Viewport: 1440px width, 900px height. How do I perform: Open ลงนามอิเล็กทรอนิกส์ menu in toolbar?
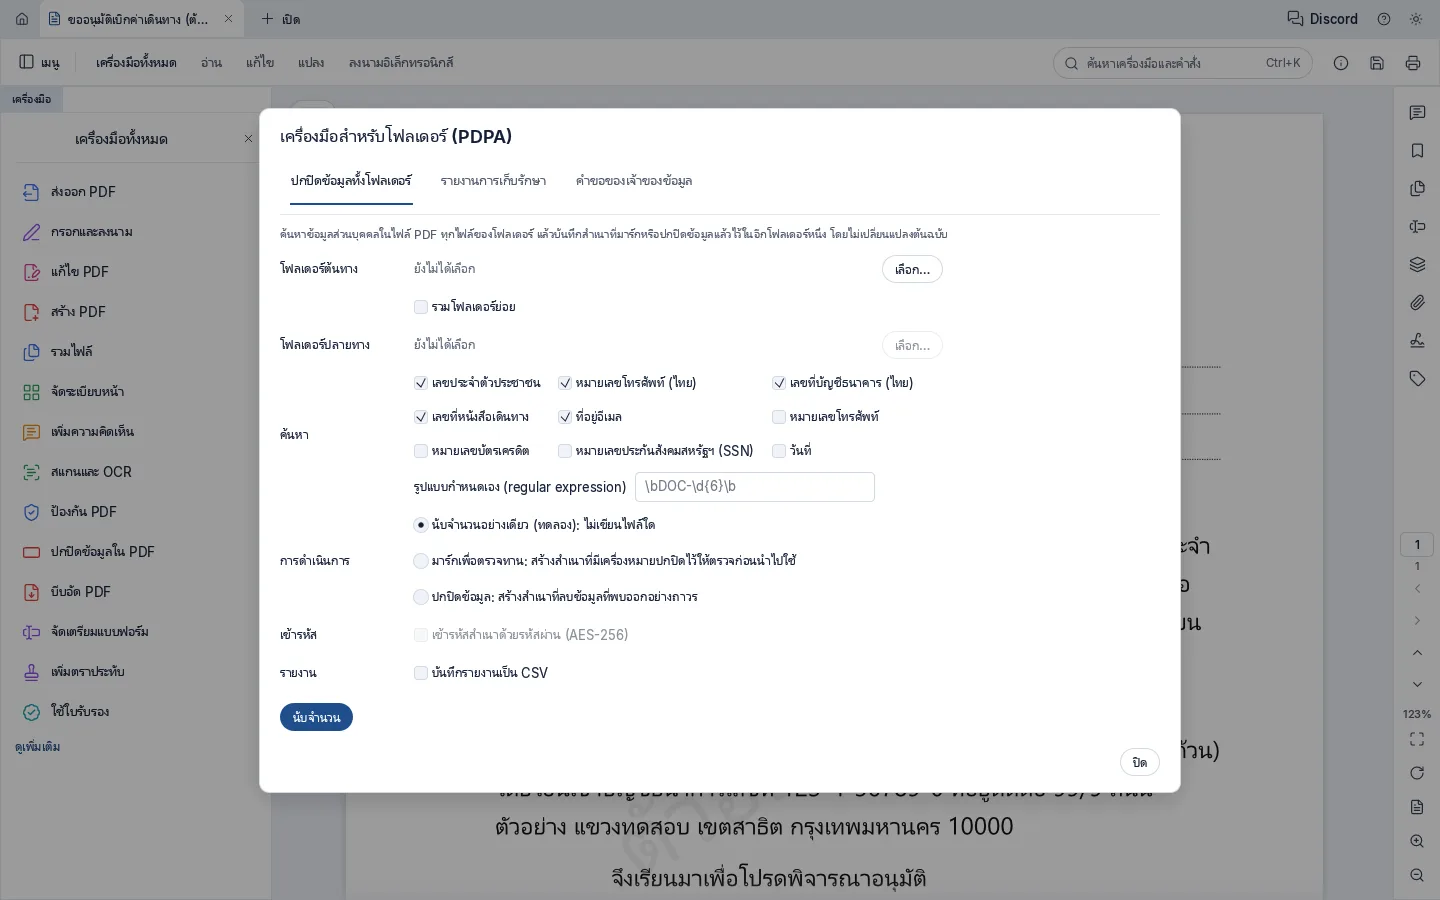coord(401,63)
